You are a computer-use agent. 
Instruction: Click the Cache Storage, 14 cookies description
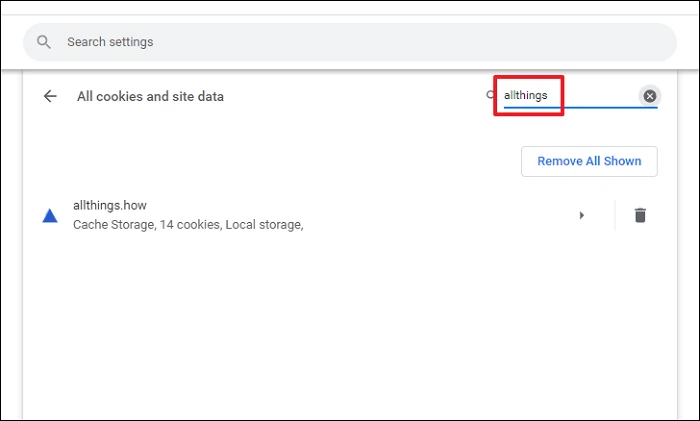click(188, 225)
